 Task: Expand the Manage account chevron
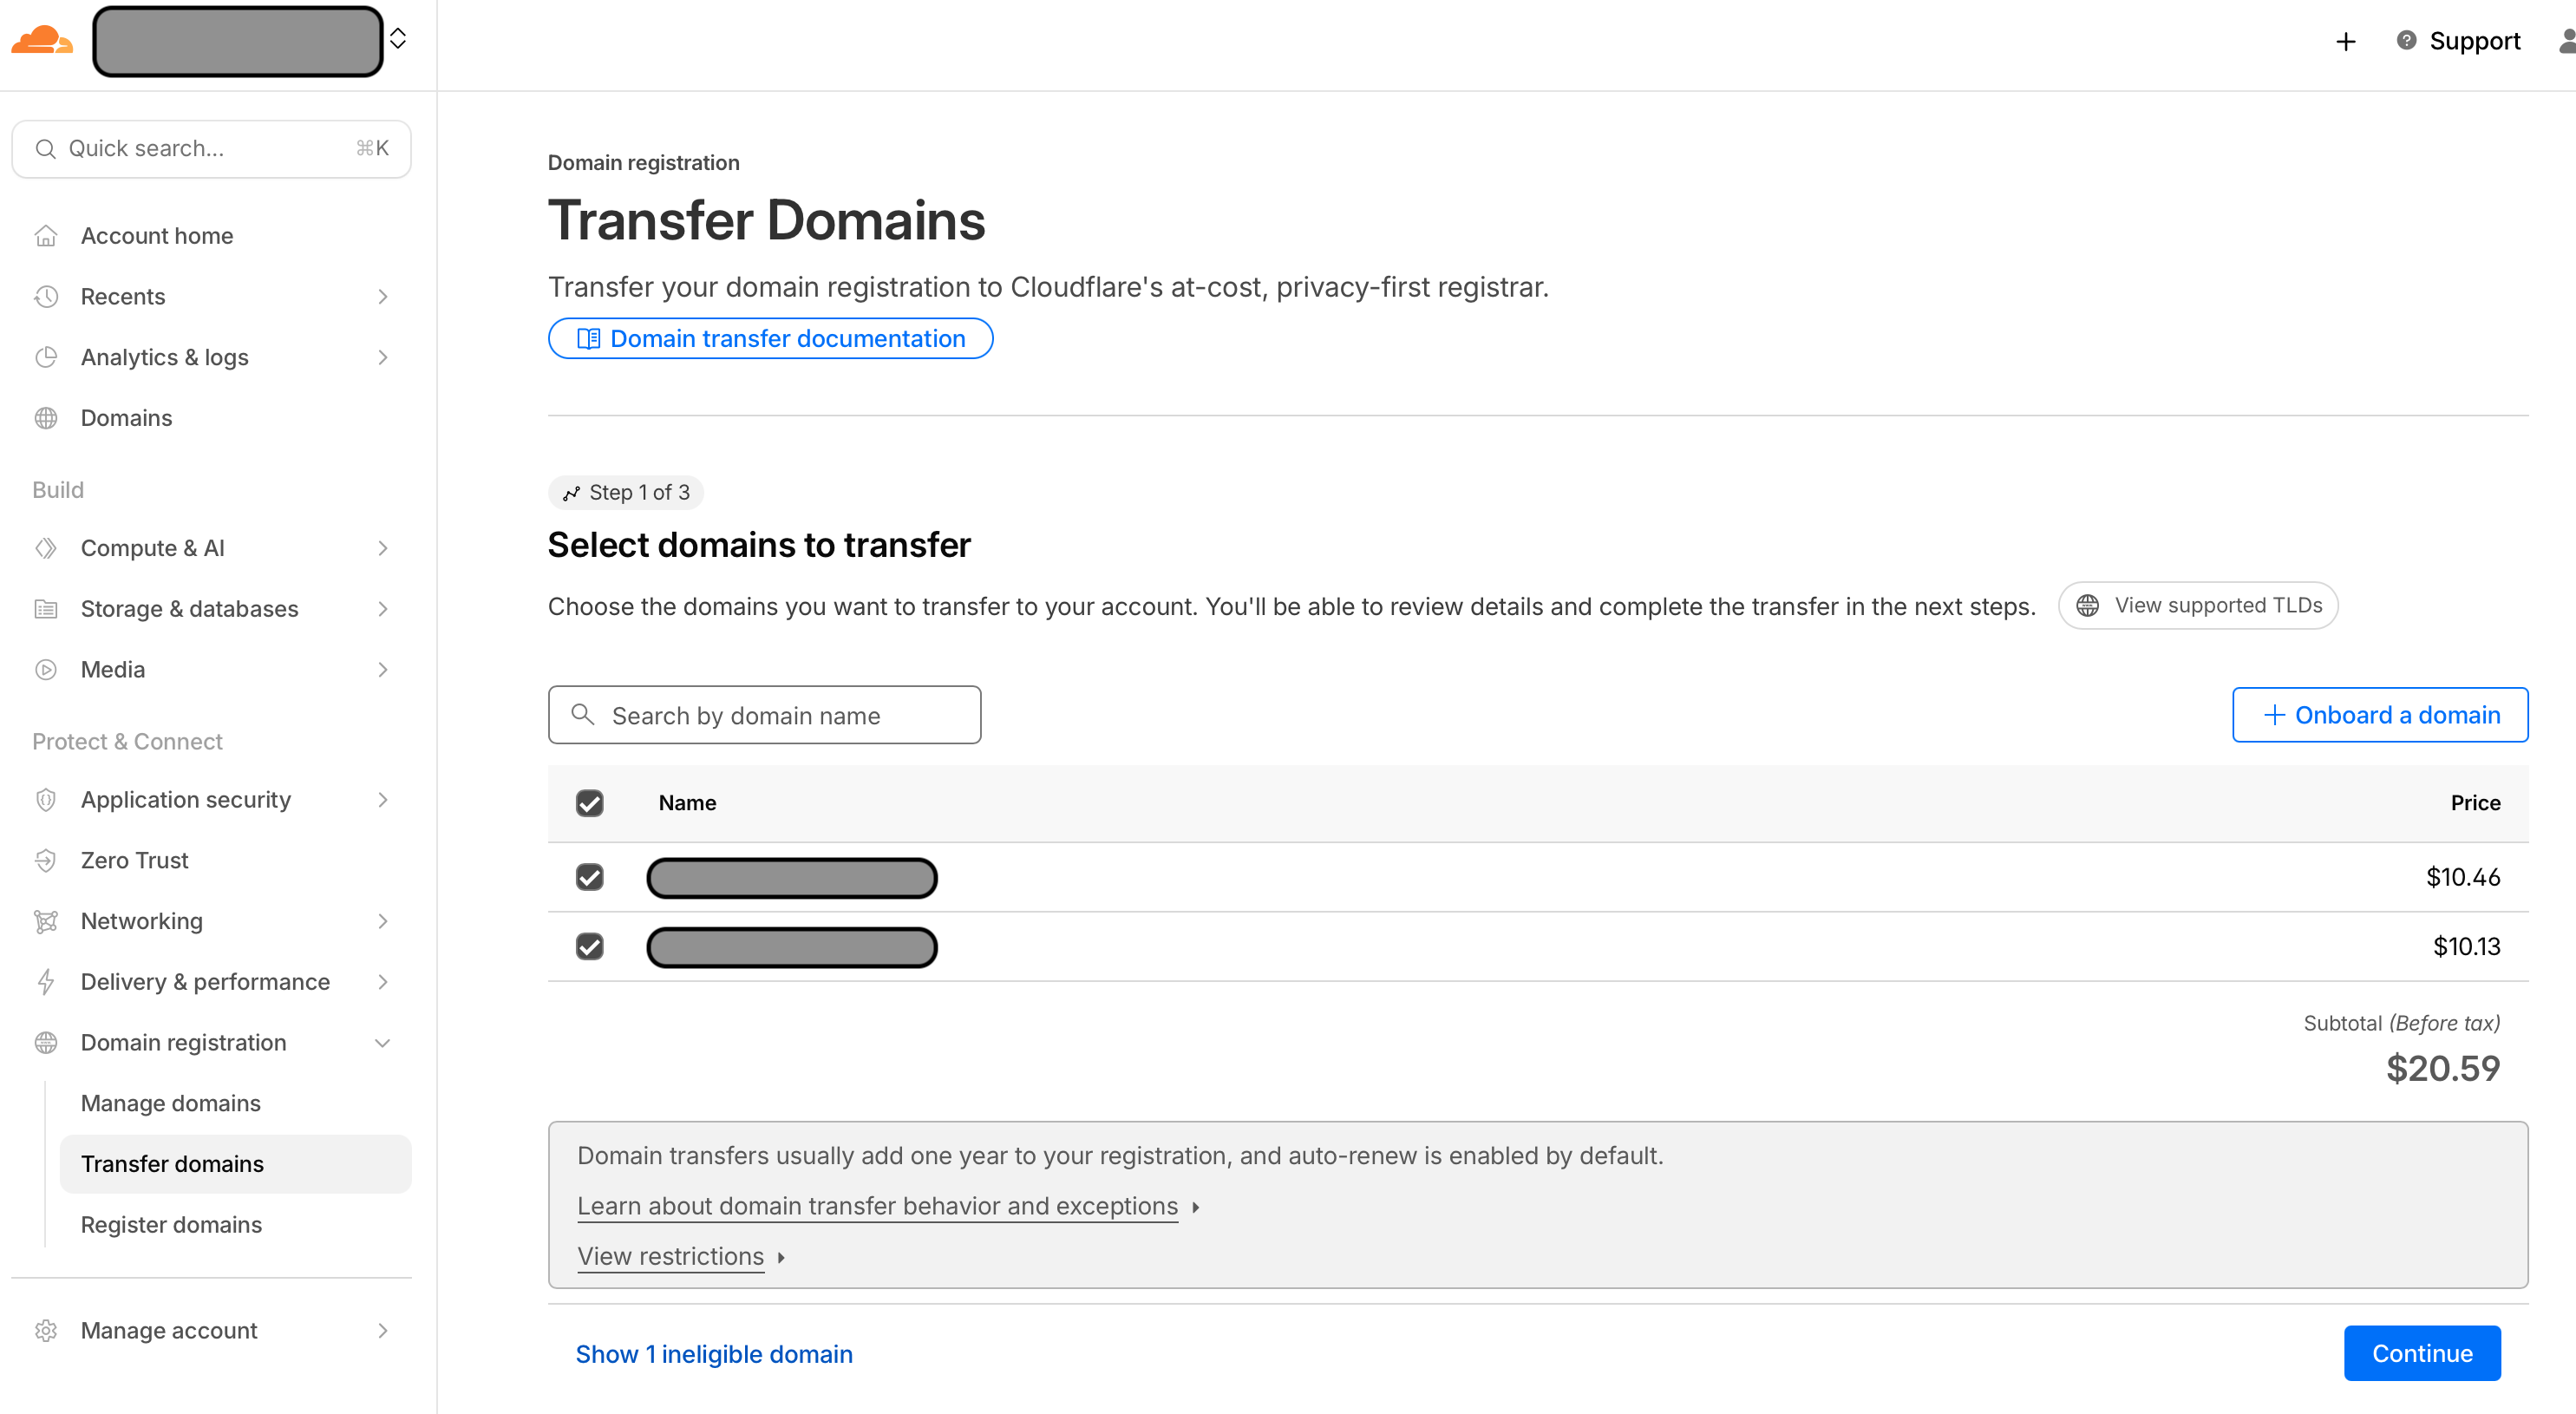point(383,1331)
